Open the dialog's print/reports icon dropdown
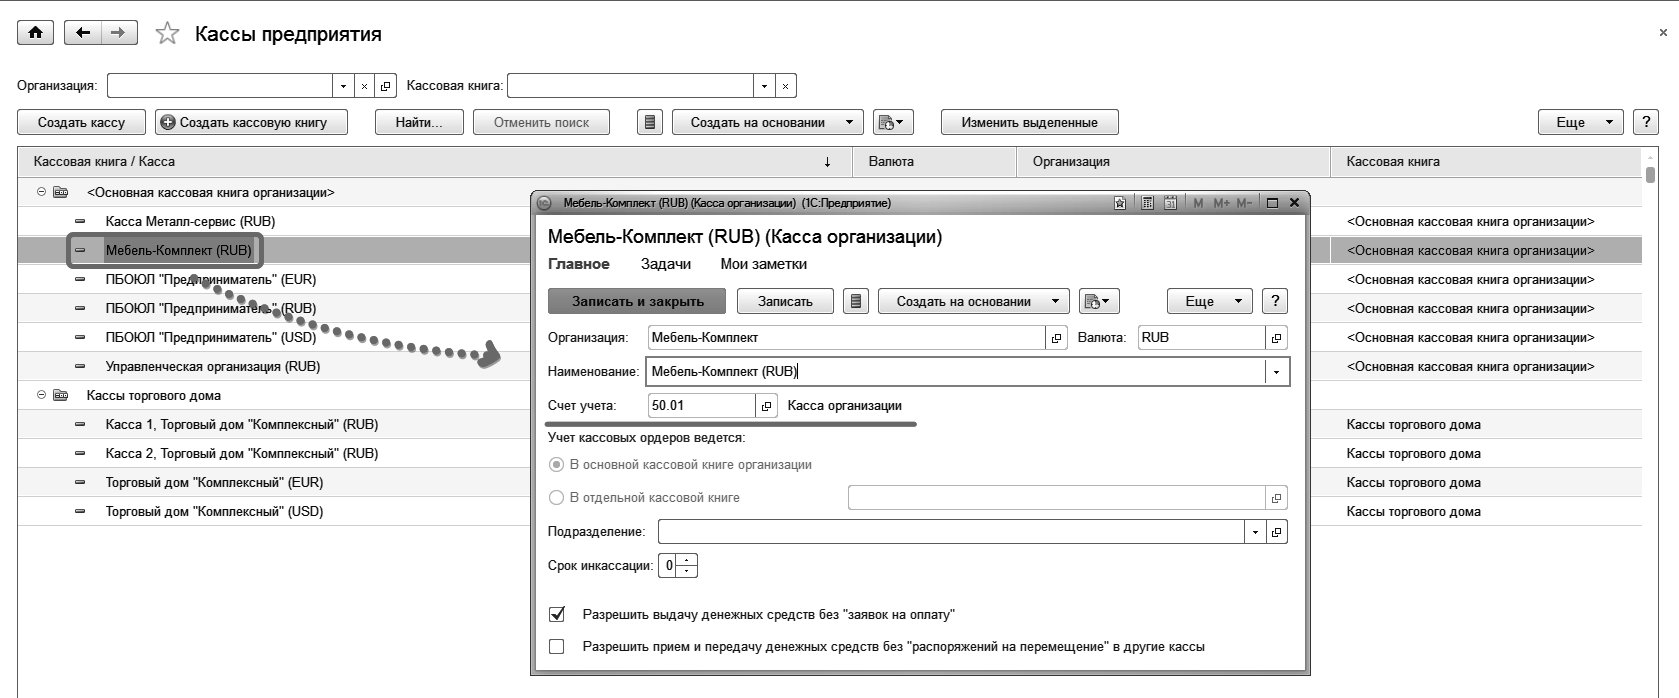This screenshot has height=698, width=1679. [x=1099, y=301]
